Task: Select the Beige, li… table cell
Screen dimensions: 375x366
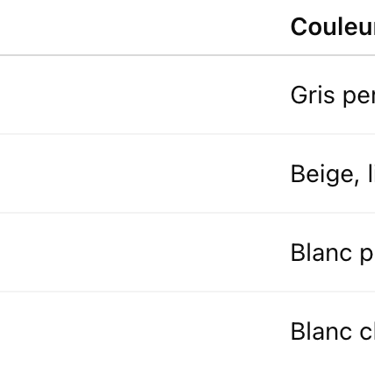Action: 333,174
